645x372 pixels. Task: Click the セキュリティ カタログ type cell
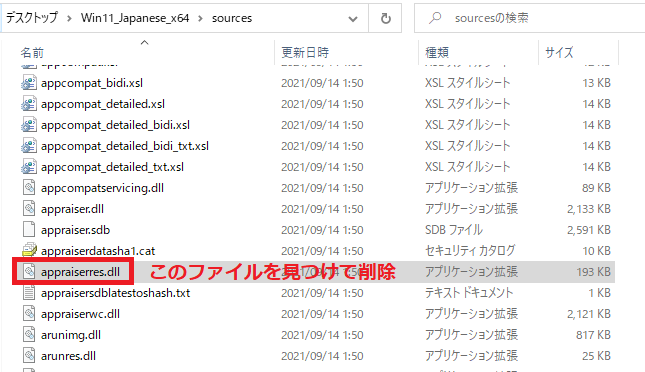pyautogui.click(x=470, y=251)
